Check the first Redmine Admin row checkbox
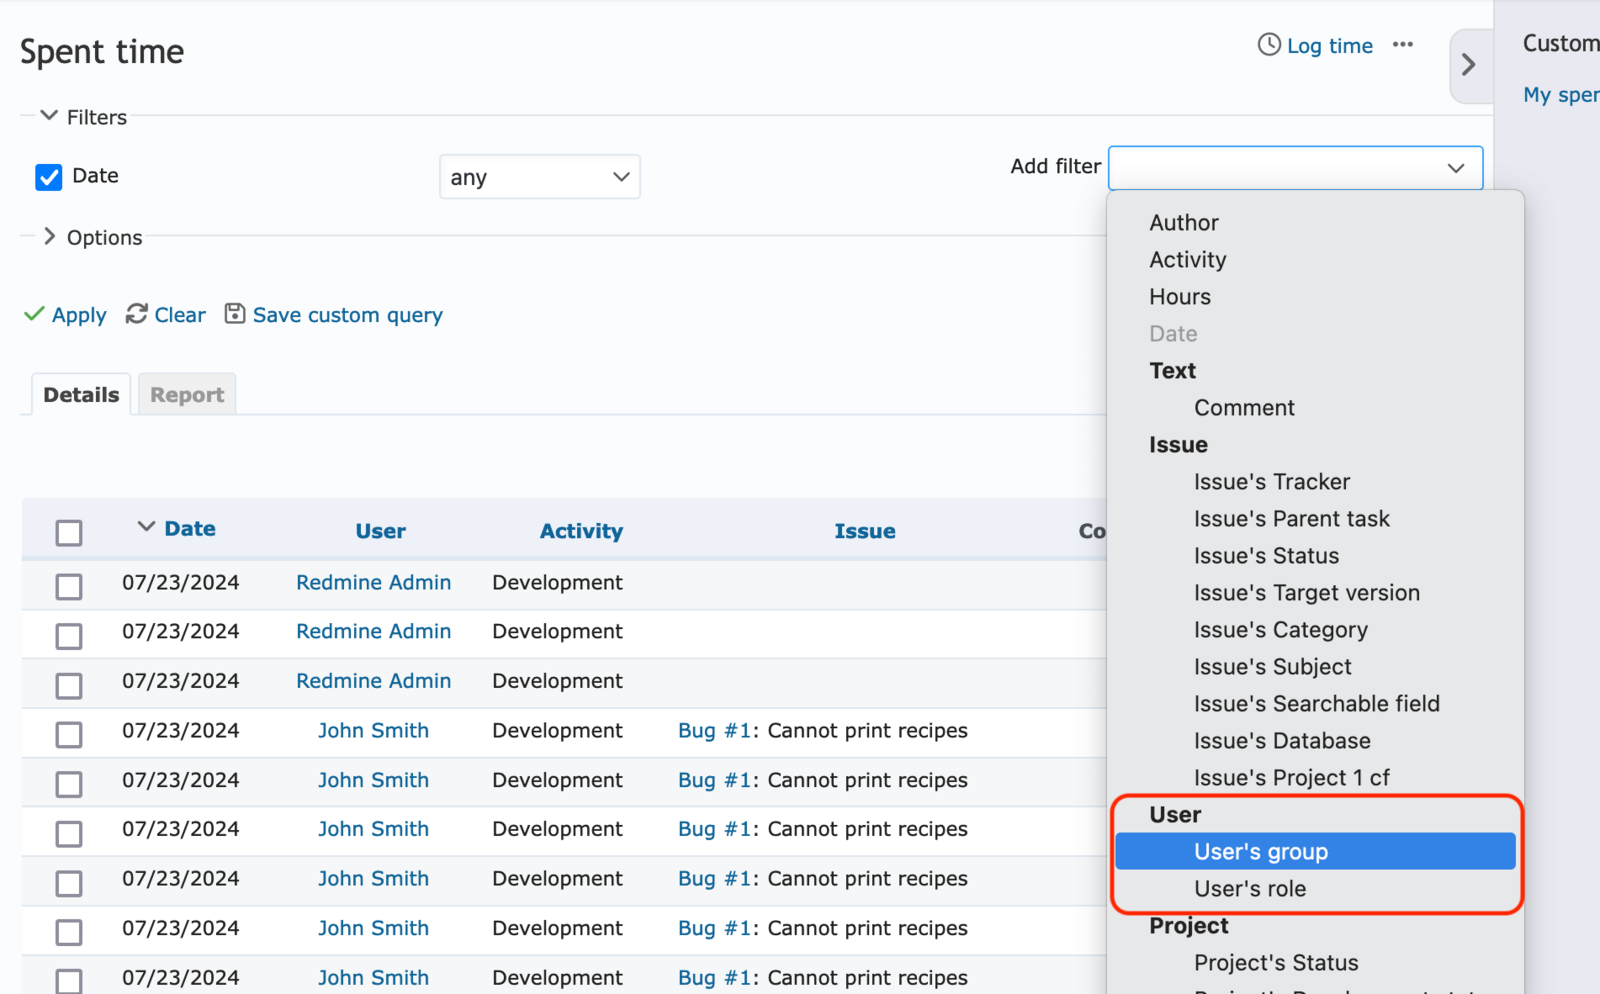This screenshot has height=994, width=1600. coord(68,586)
